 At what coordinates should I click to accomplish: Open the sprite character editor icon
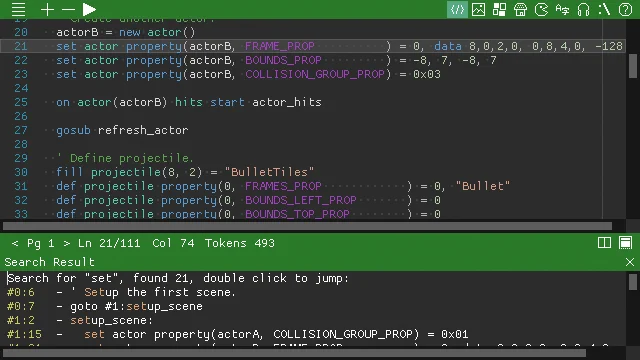pos(541,9)
